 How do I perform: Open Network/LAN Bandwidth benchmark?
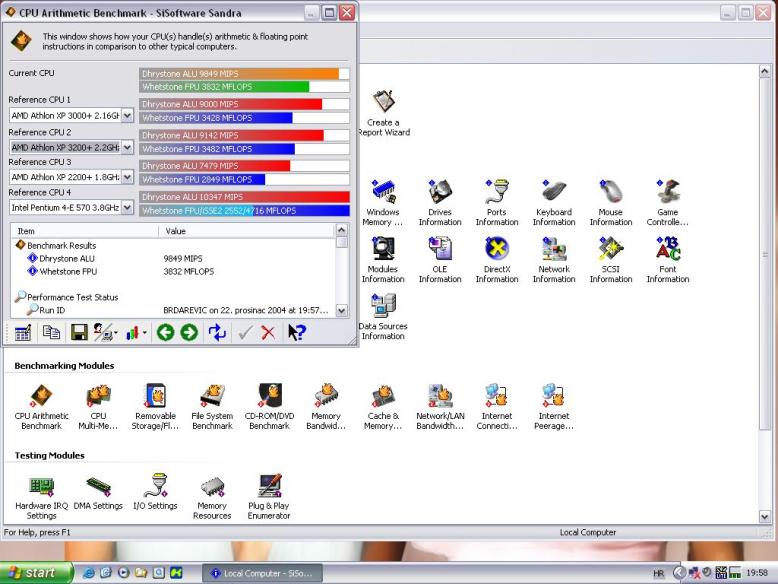coord(440,406)
